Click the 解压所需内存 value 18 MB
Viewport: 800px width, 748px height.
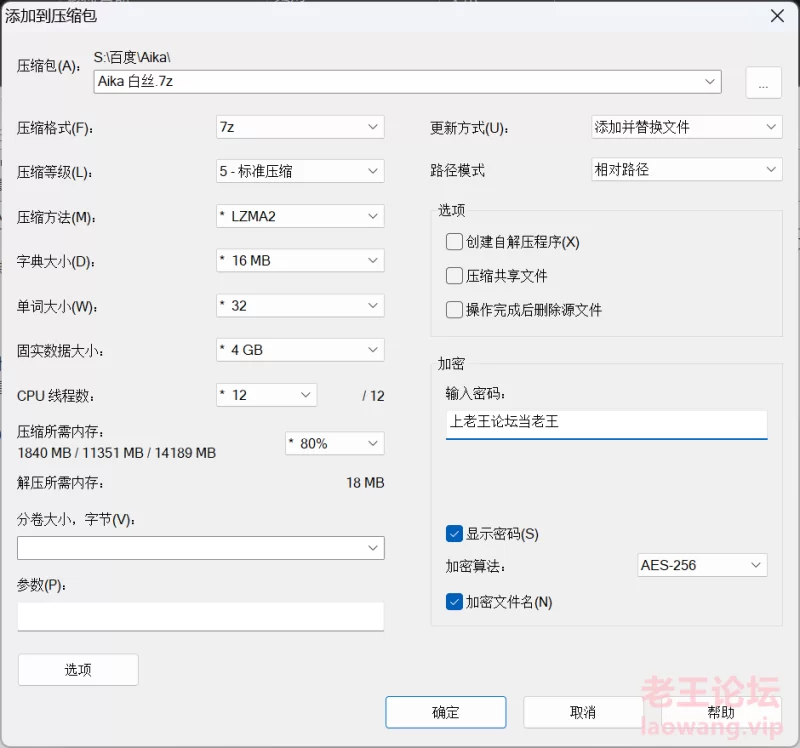pyautogui.click(x=365, y=483)
